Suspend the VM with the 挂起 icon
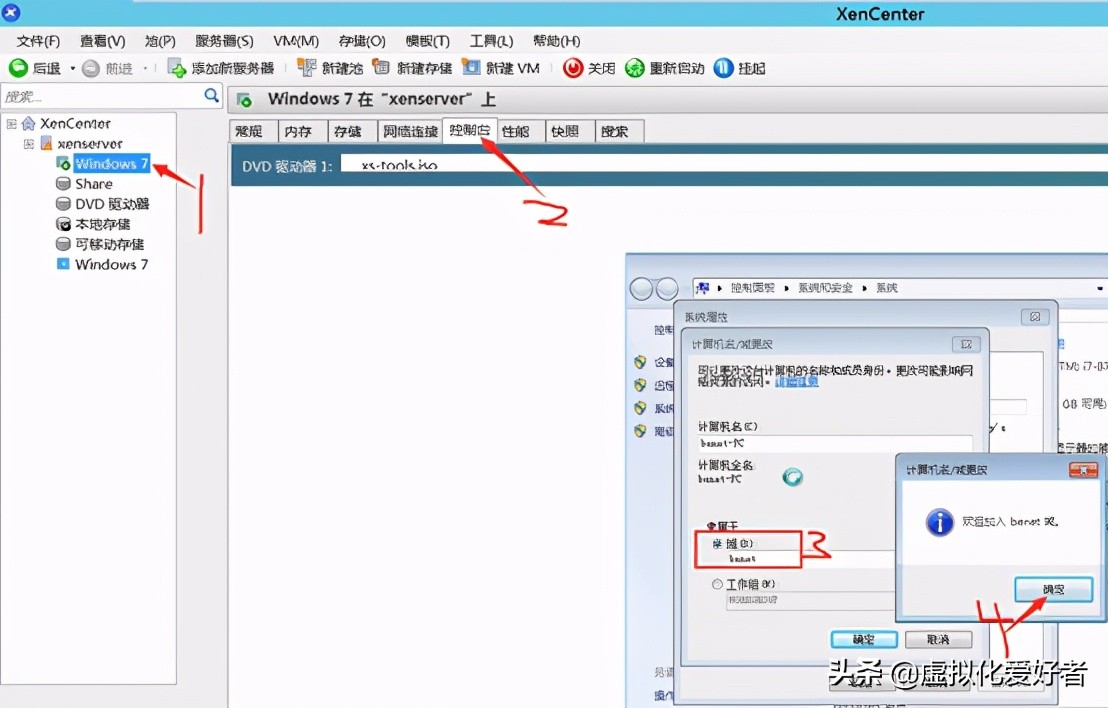The width and height of the screenshot is (1108, 708). pyautogui.click(x=724, y=68)
